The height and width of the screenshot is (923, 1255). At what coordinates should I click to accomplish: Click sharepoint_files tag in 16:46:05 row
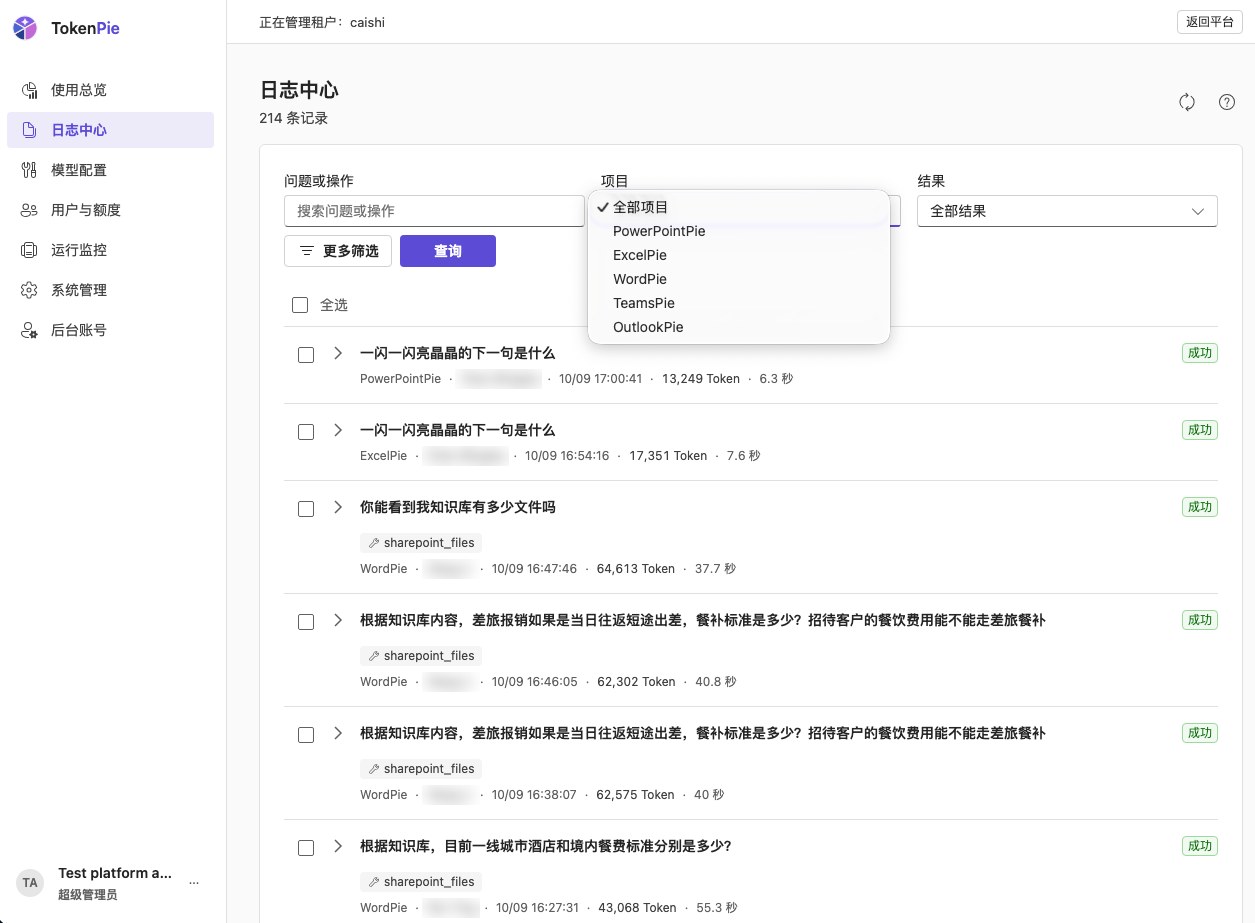(421, 656)
